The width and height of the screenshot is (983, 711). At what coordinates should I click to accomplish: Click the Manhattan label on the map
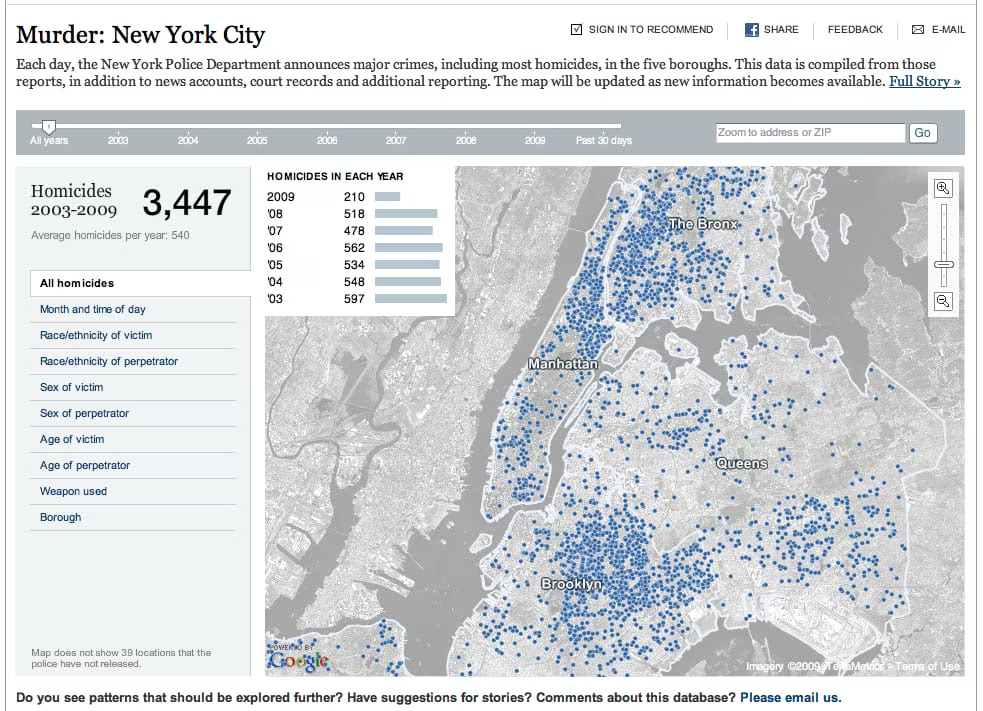click(563, 364)
